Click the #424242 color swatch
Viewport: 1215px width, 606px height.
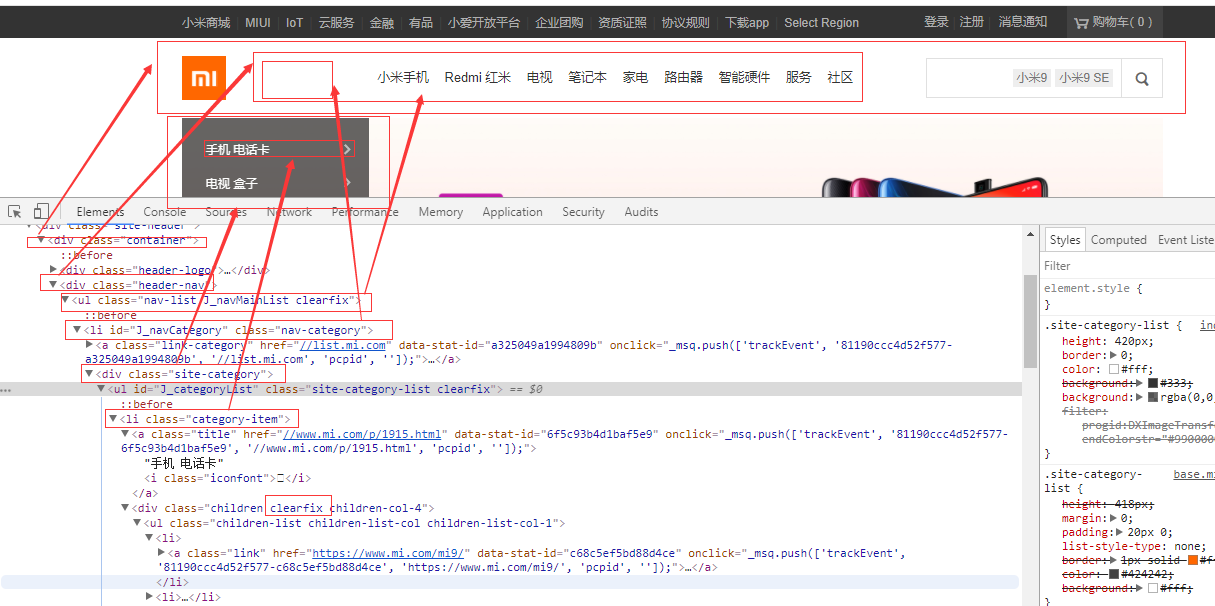1114,574
